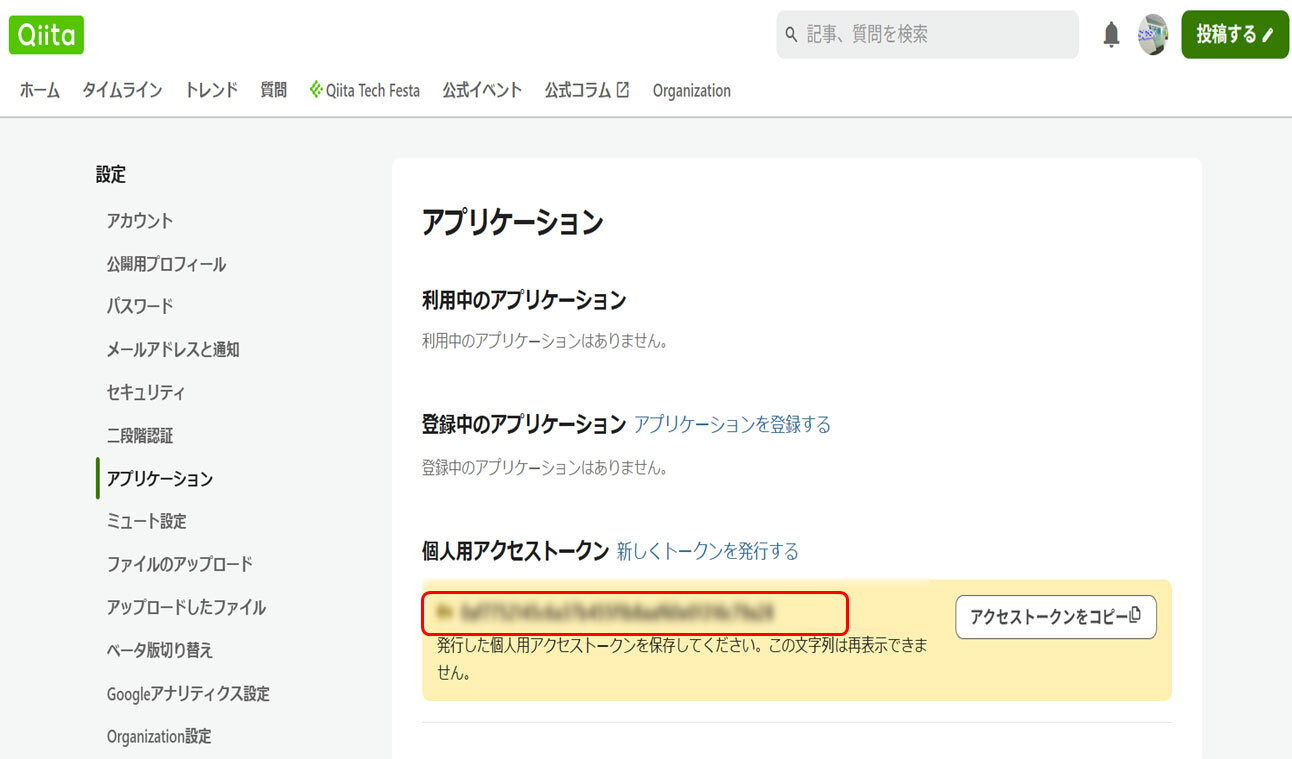Click your profile avatar picture

click(x=1152, y=33)
